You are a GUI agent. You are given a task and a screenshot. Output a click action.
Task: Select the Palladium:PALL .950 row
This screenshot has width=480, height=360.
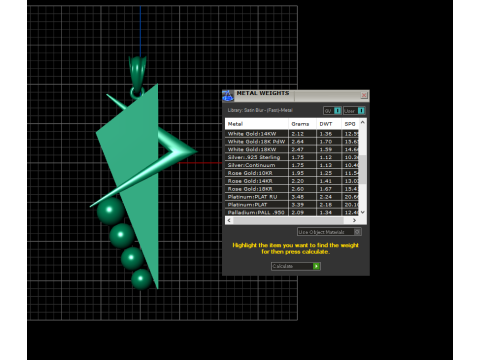(292, 212)
